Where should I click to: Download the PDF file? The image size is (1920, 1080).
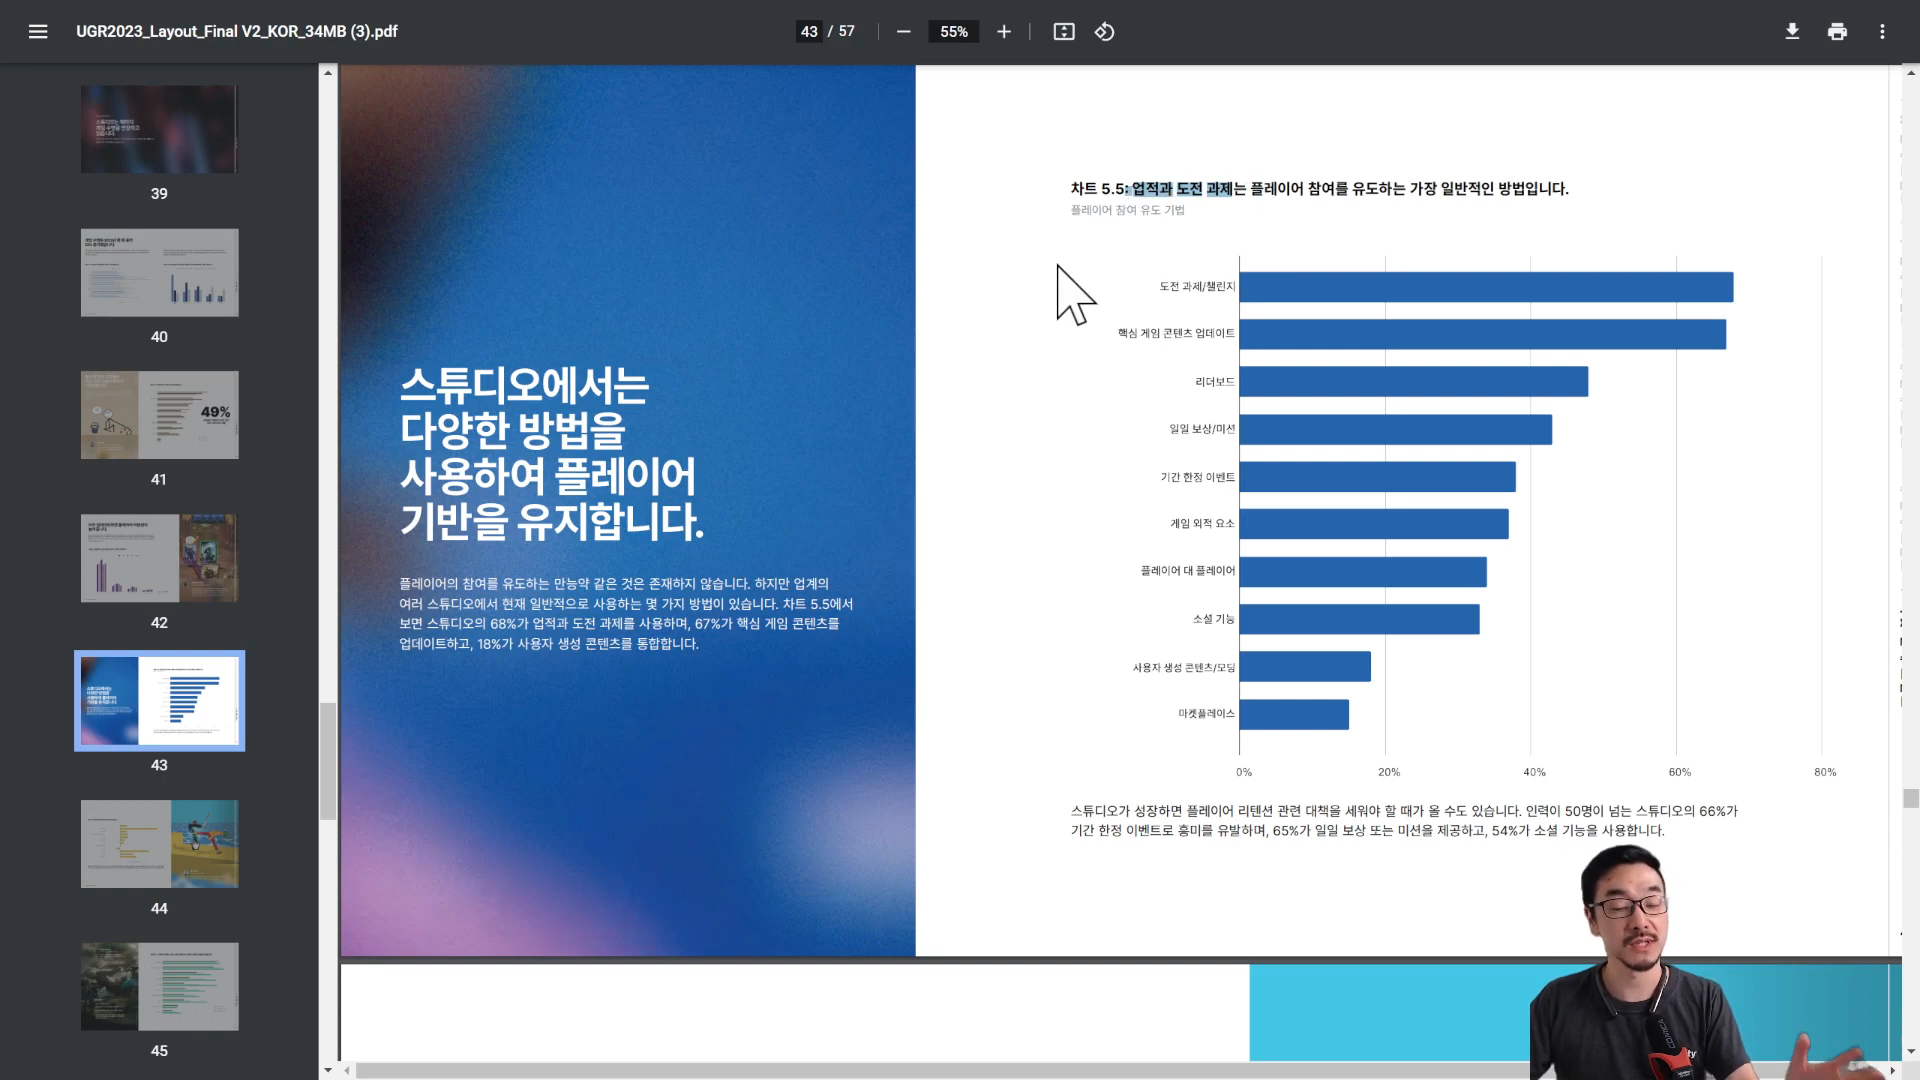coord(1792,32)
